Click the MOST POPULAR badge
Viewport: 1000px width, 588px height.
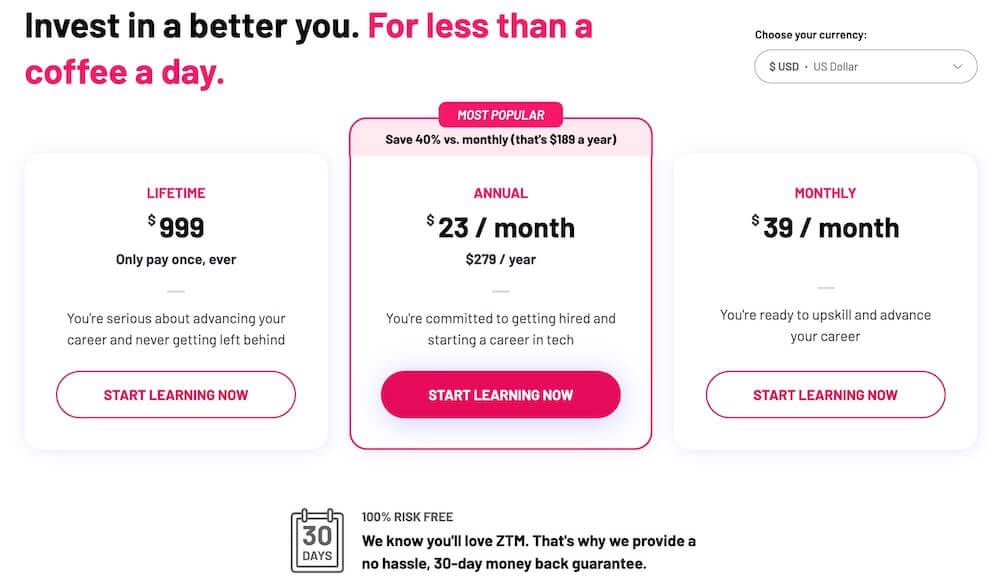coord(501,115)
